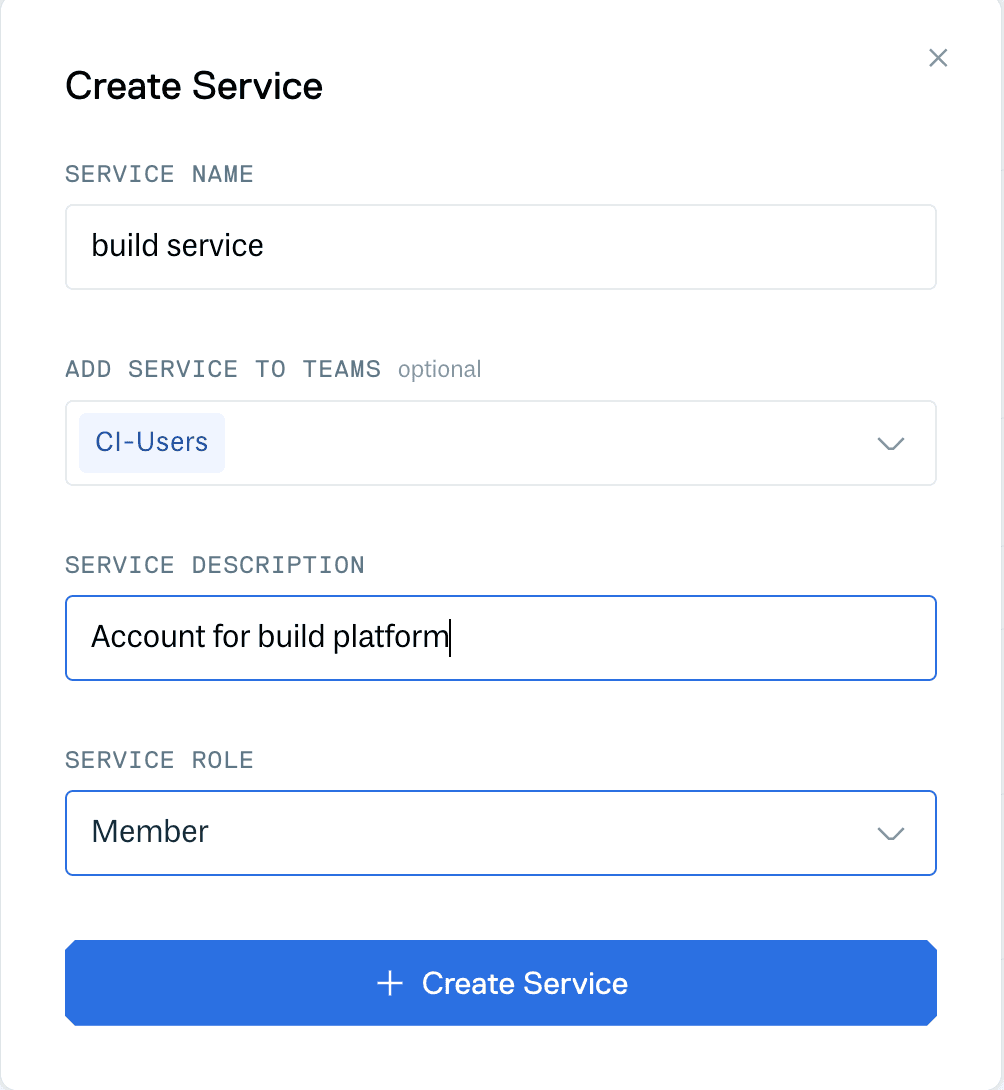Screen dimensions: 1004x1090
Task: Click the X icon to dismiss the dialog
Action: pyautogui.click(x=937, y=57)
